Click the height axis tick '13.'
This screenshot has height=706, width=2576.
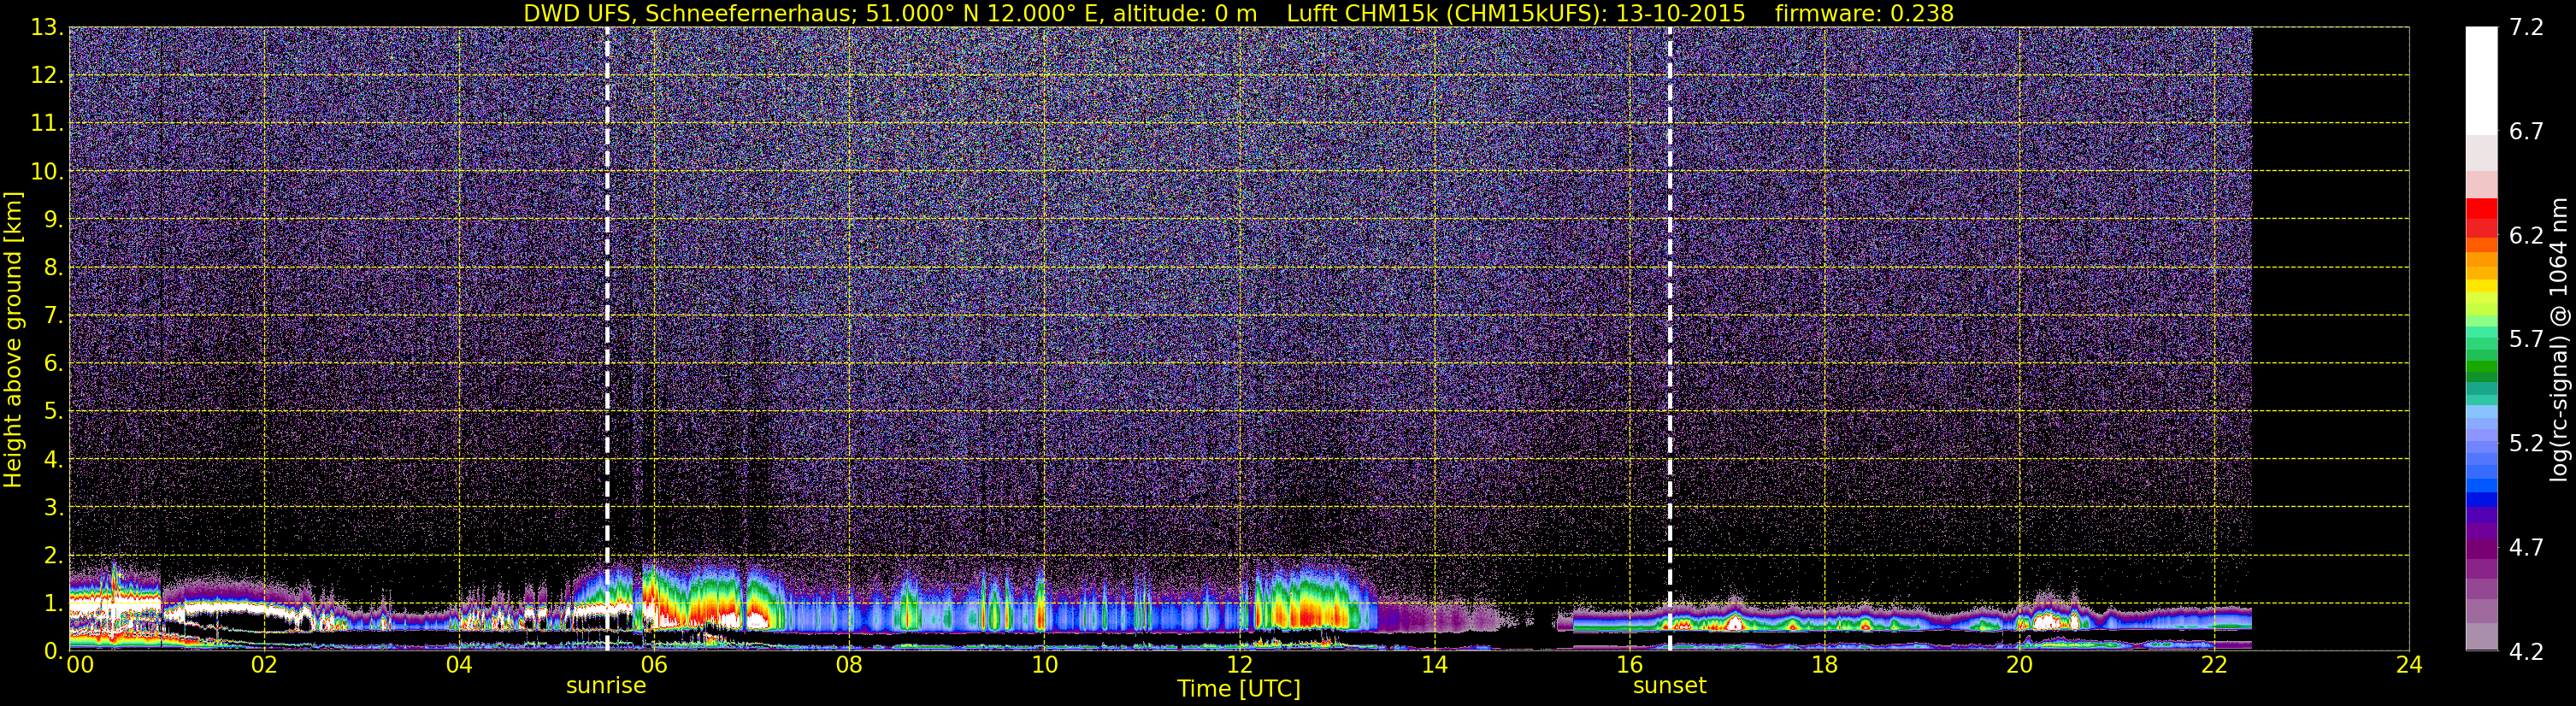point(46,28)
